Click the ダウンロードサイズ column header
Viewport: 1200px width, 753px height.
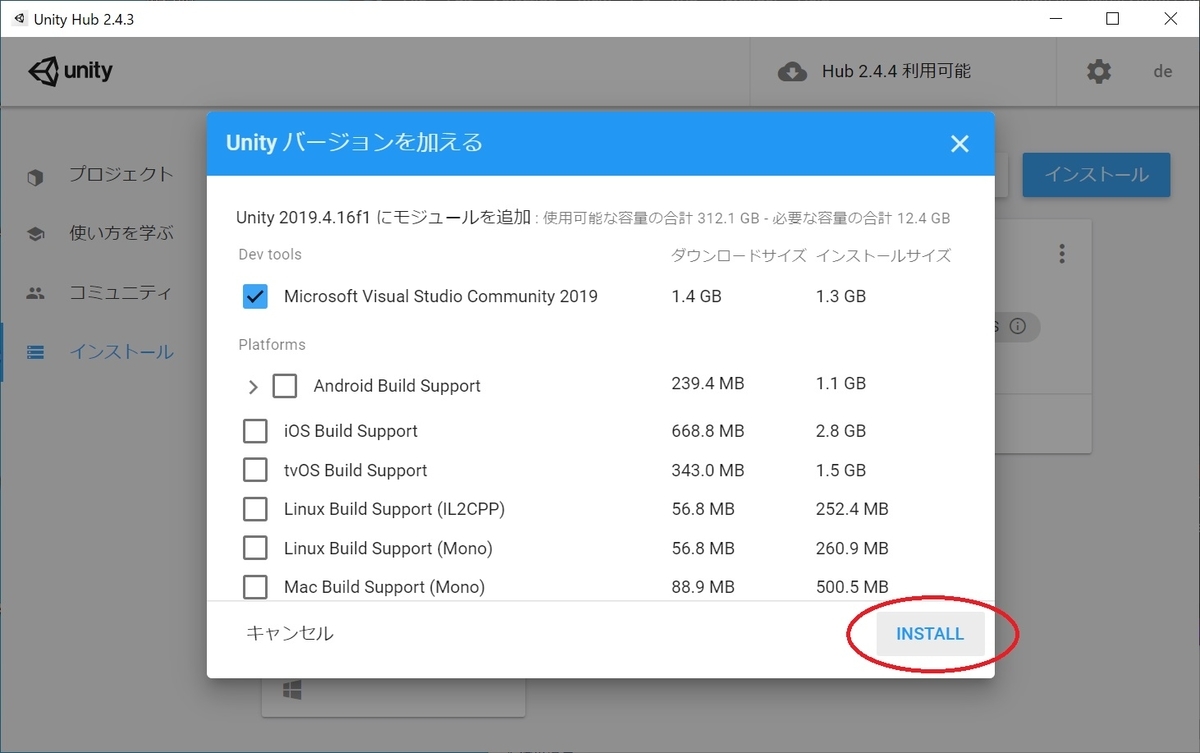[x=739, y=255]
